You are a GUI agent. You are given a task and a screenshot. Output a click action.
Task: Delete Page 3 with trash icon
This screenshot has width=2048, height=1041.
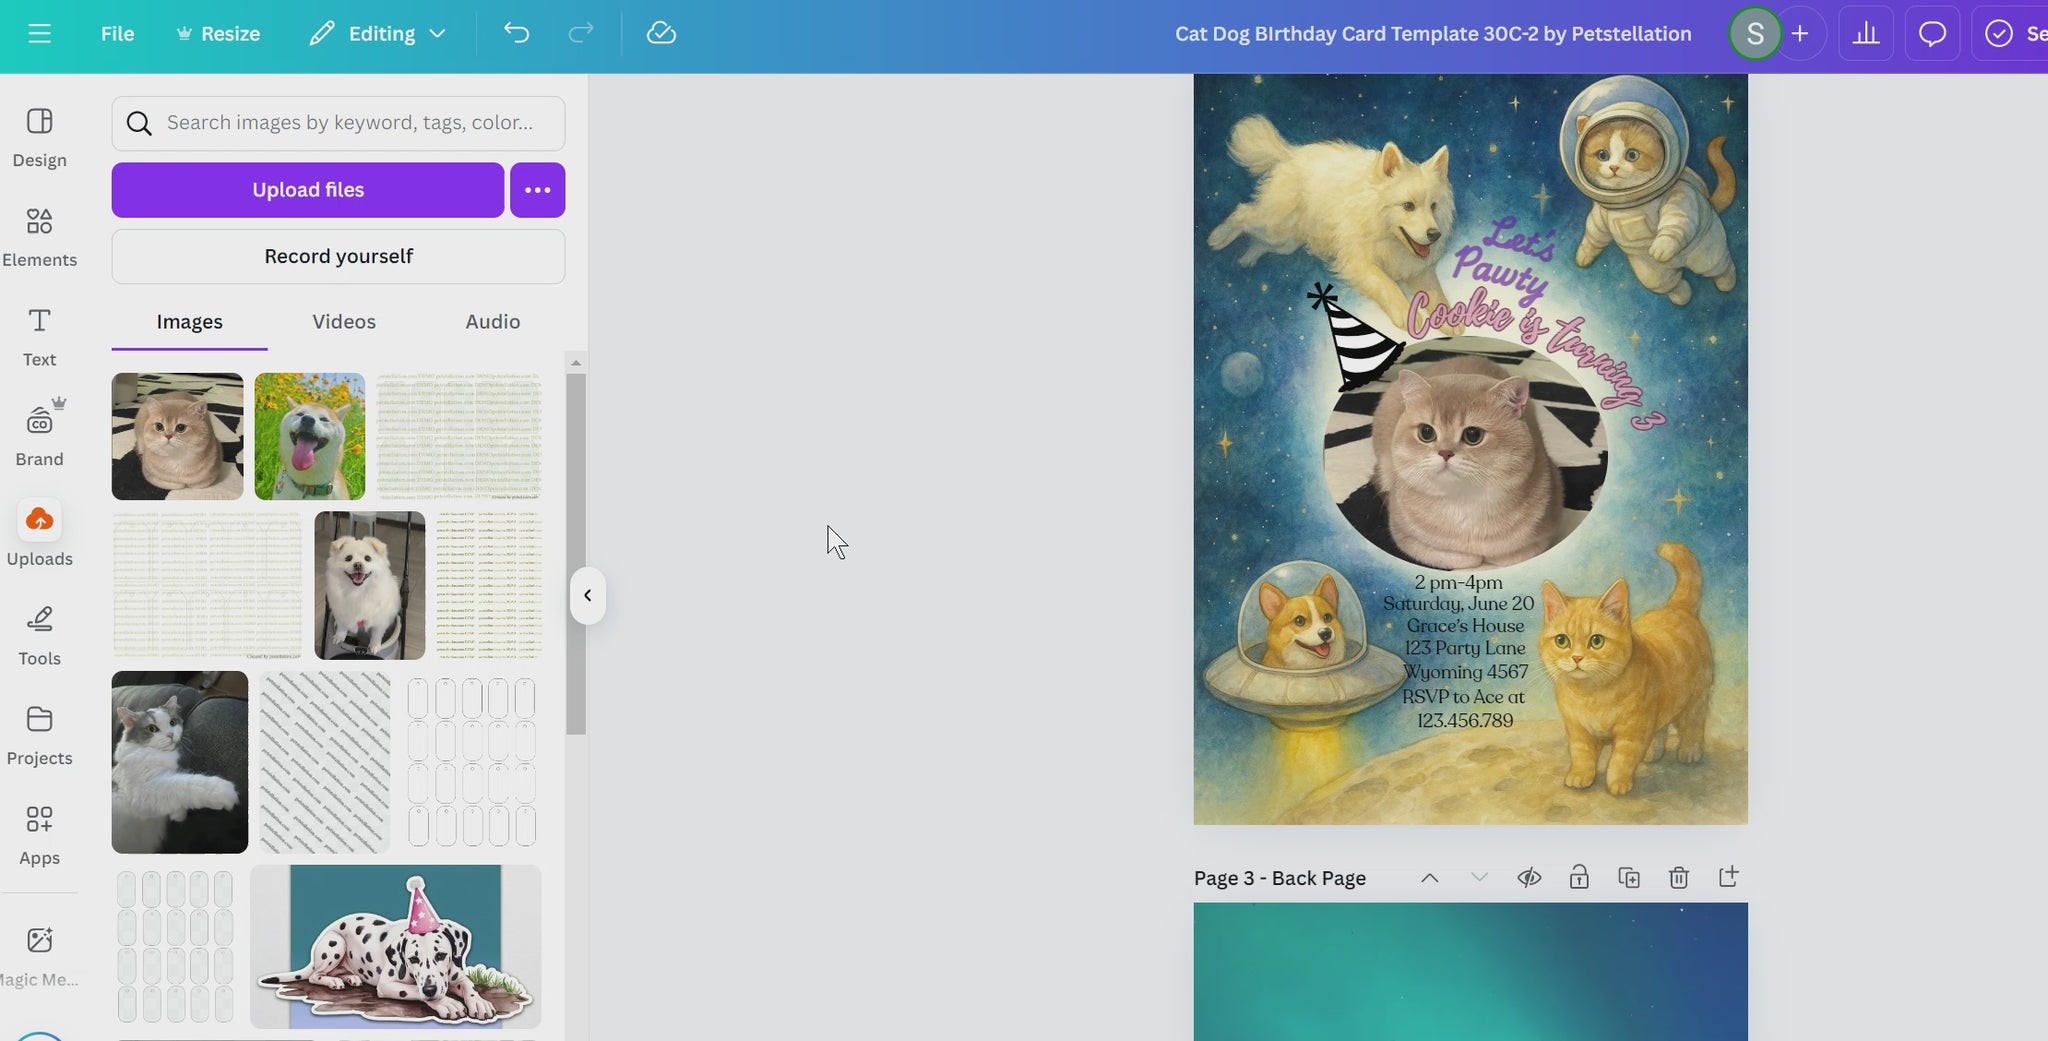tap(1679, 877)
